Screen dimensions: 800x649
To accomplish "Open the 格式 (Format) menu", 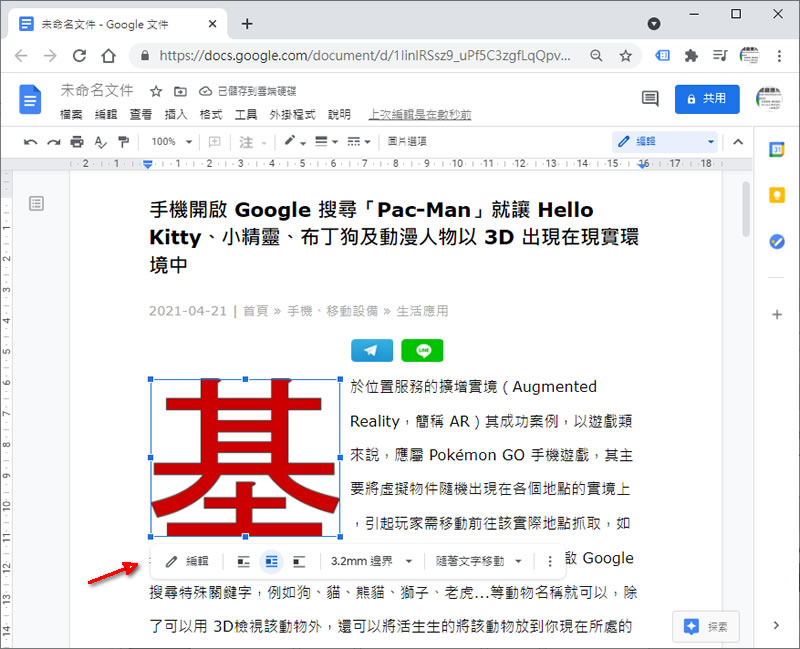I will 211,114.
